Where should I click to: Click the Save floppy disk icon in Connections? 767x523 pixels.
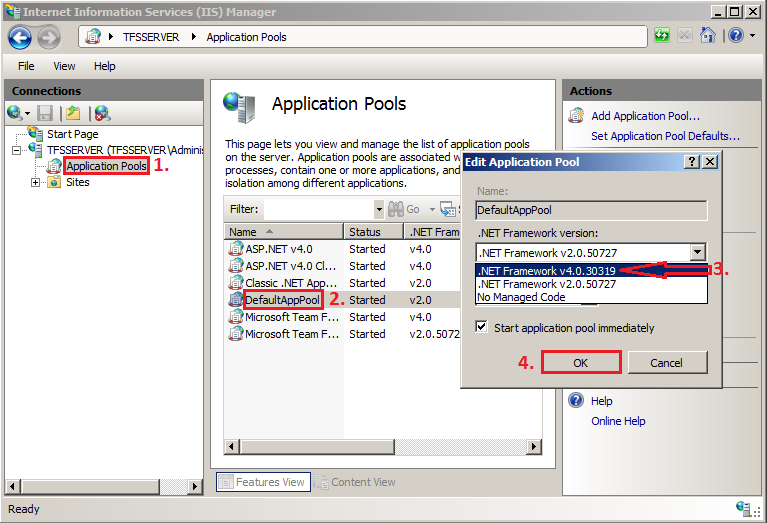[x=45, y=114]
